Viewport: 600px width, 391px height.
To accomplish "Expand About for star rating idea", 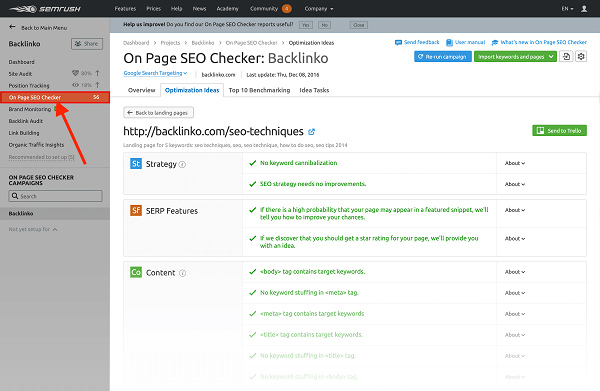I will point(515,238).
